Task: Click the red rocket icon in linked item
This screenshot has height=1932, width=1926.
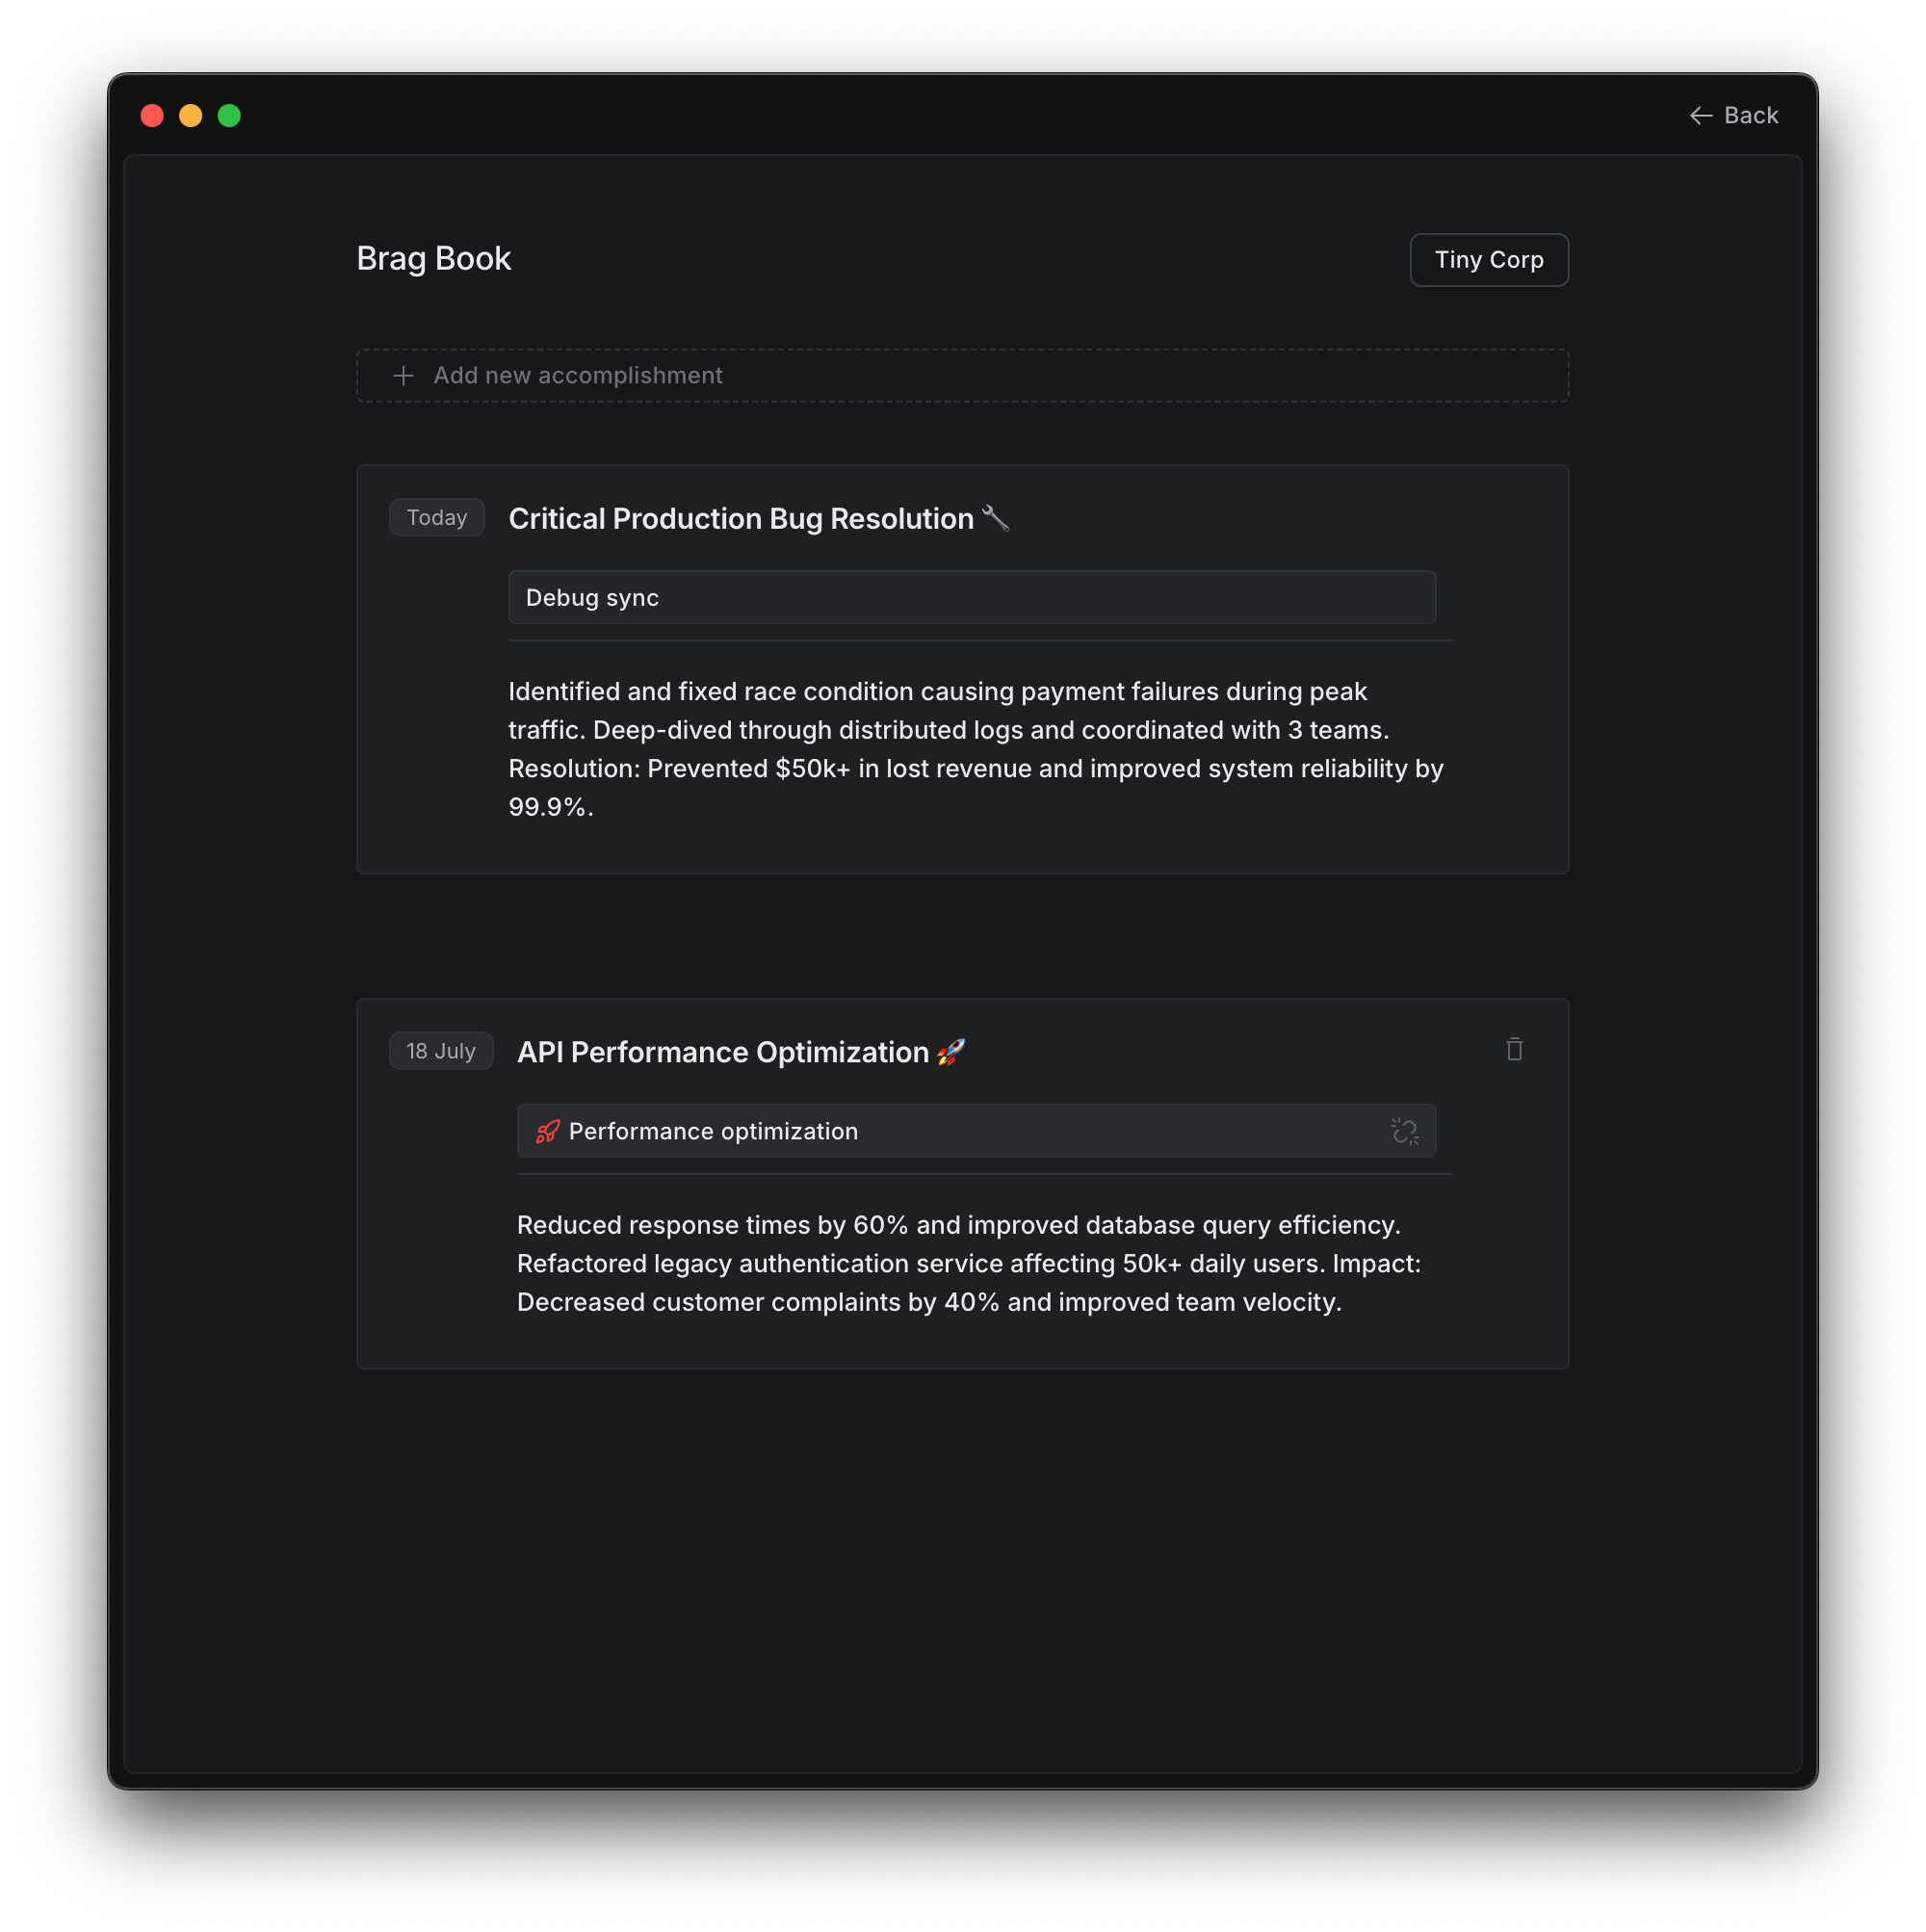Action: point(547,1131)
